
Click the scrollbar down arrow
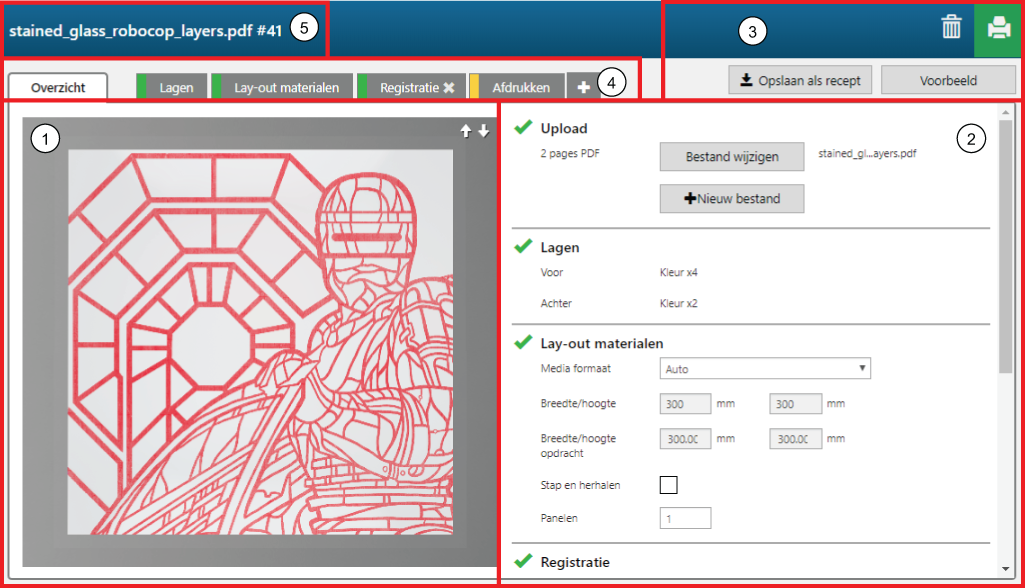tap(1005, 569)
